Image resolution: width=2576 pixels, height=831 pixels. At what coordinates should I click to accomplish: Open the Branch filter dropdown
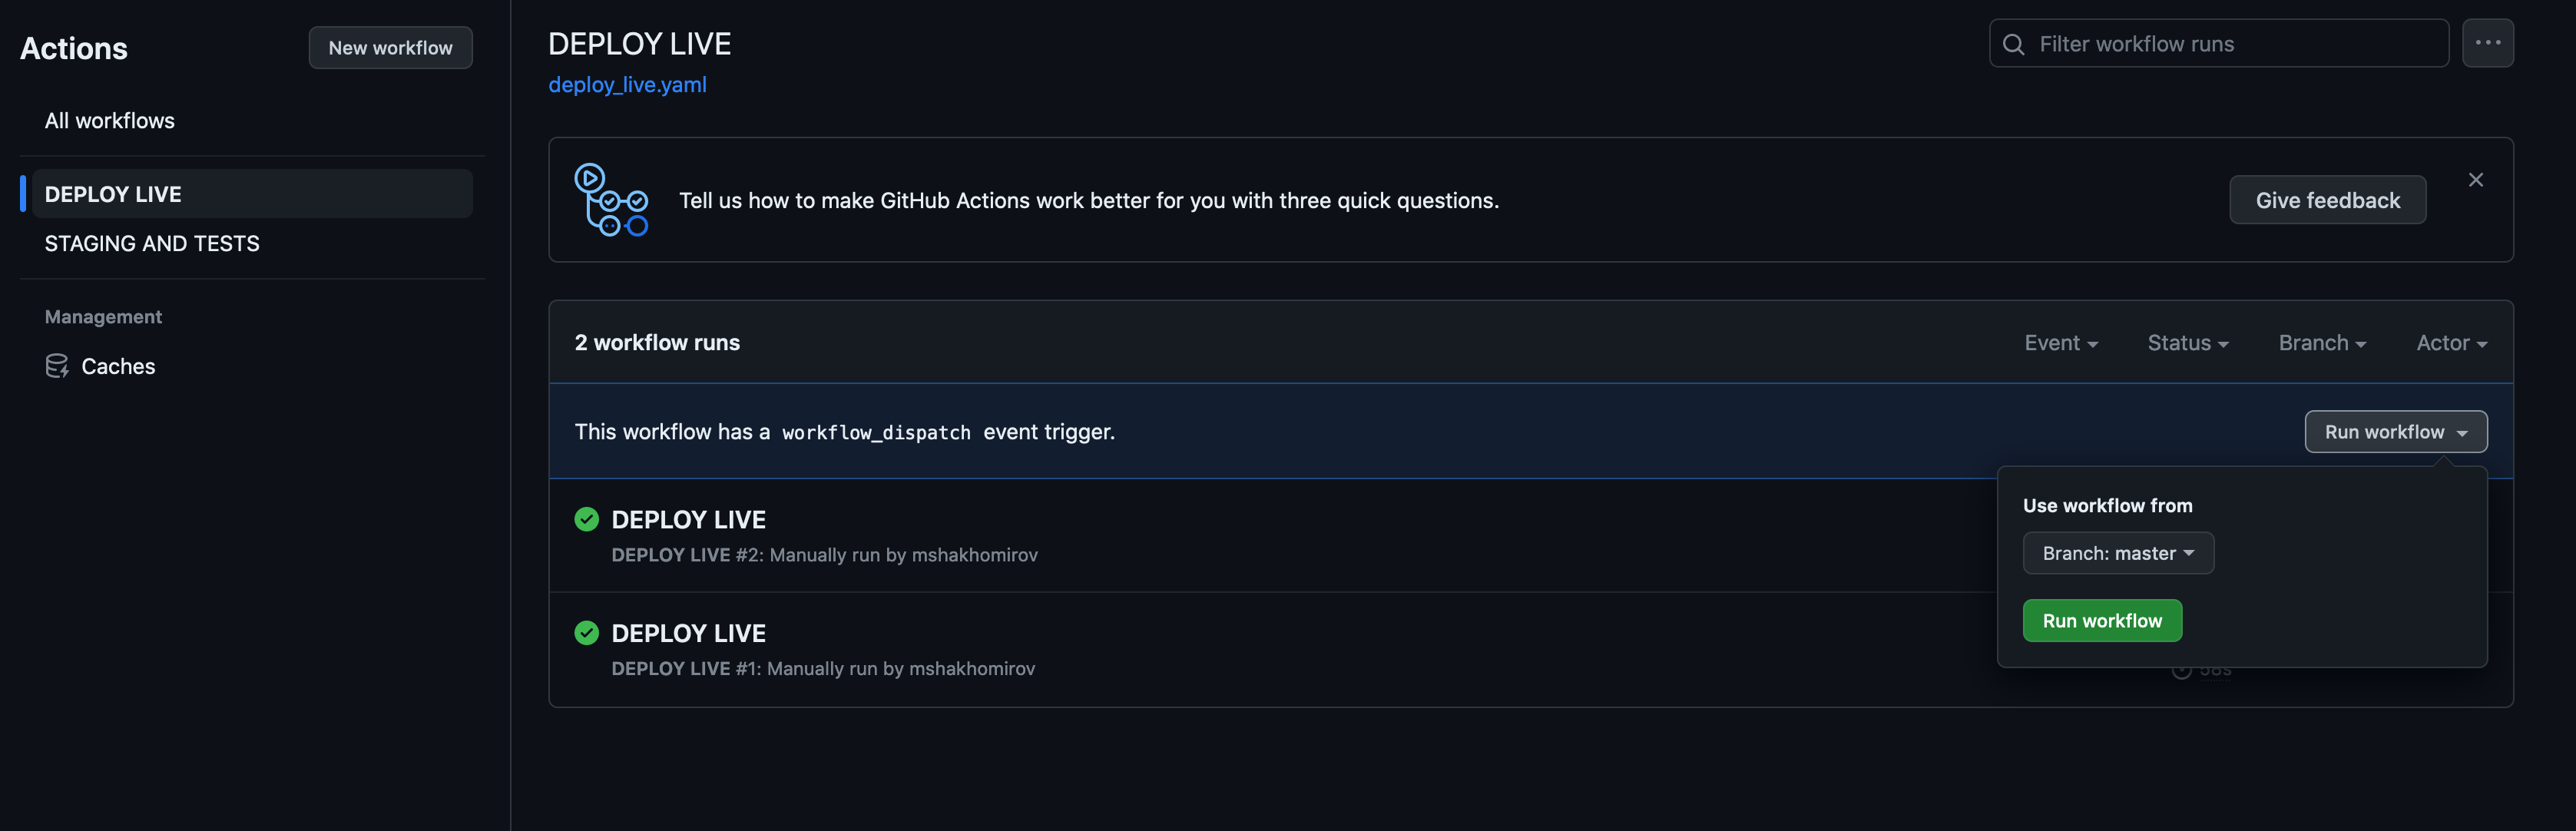click(x=2321, y=343)
